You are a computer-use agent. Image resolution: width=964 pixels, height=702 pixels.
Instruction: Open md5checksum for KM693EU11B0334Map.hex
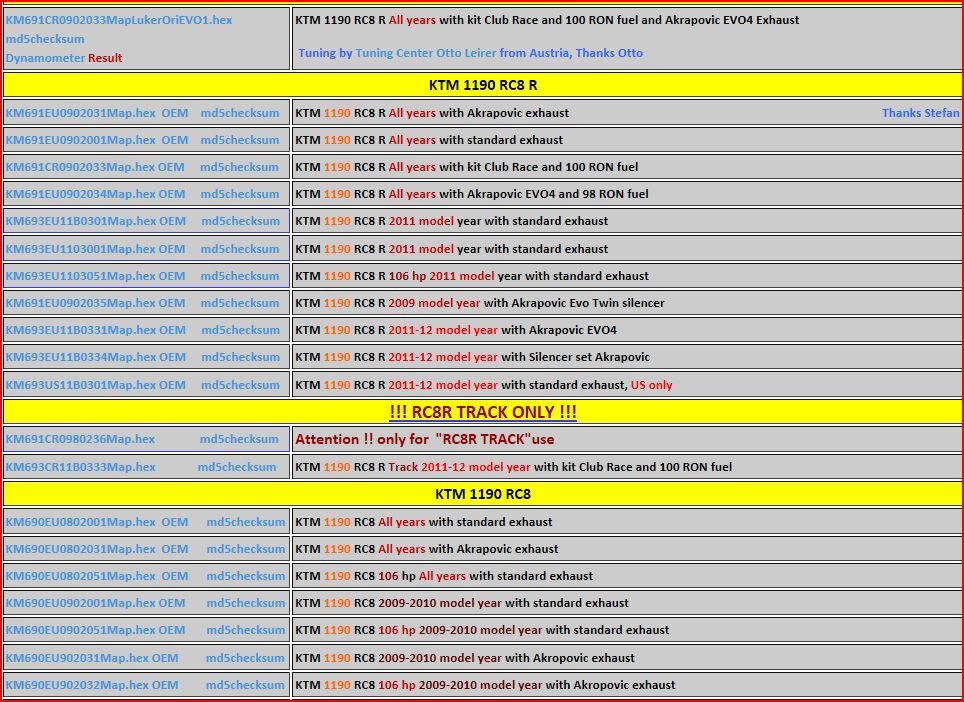240,357
